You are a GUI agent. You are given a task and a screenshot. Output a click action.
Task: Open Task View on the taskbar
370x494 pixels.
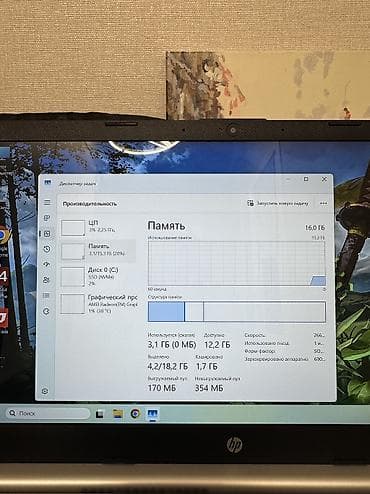pos(100,414)
